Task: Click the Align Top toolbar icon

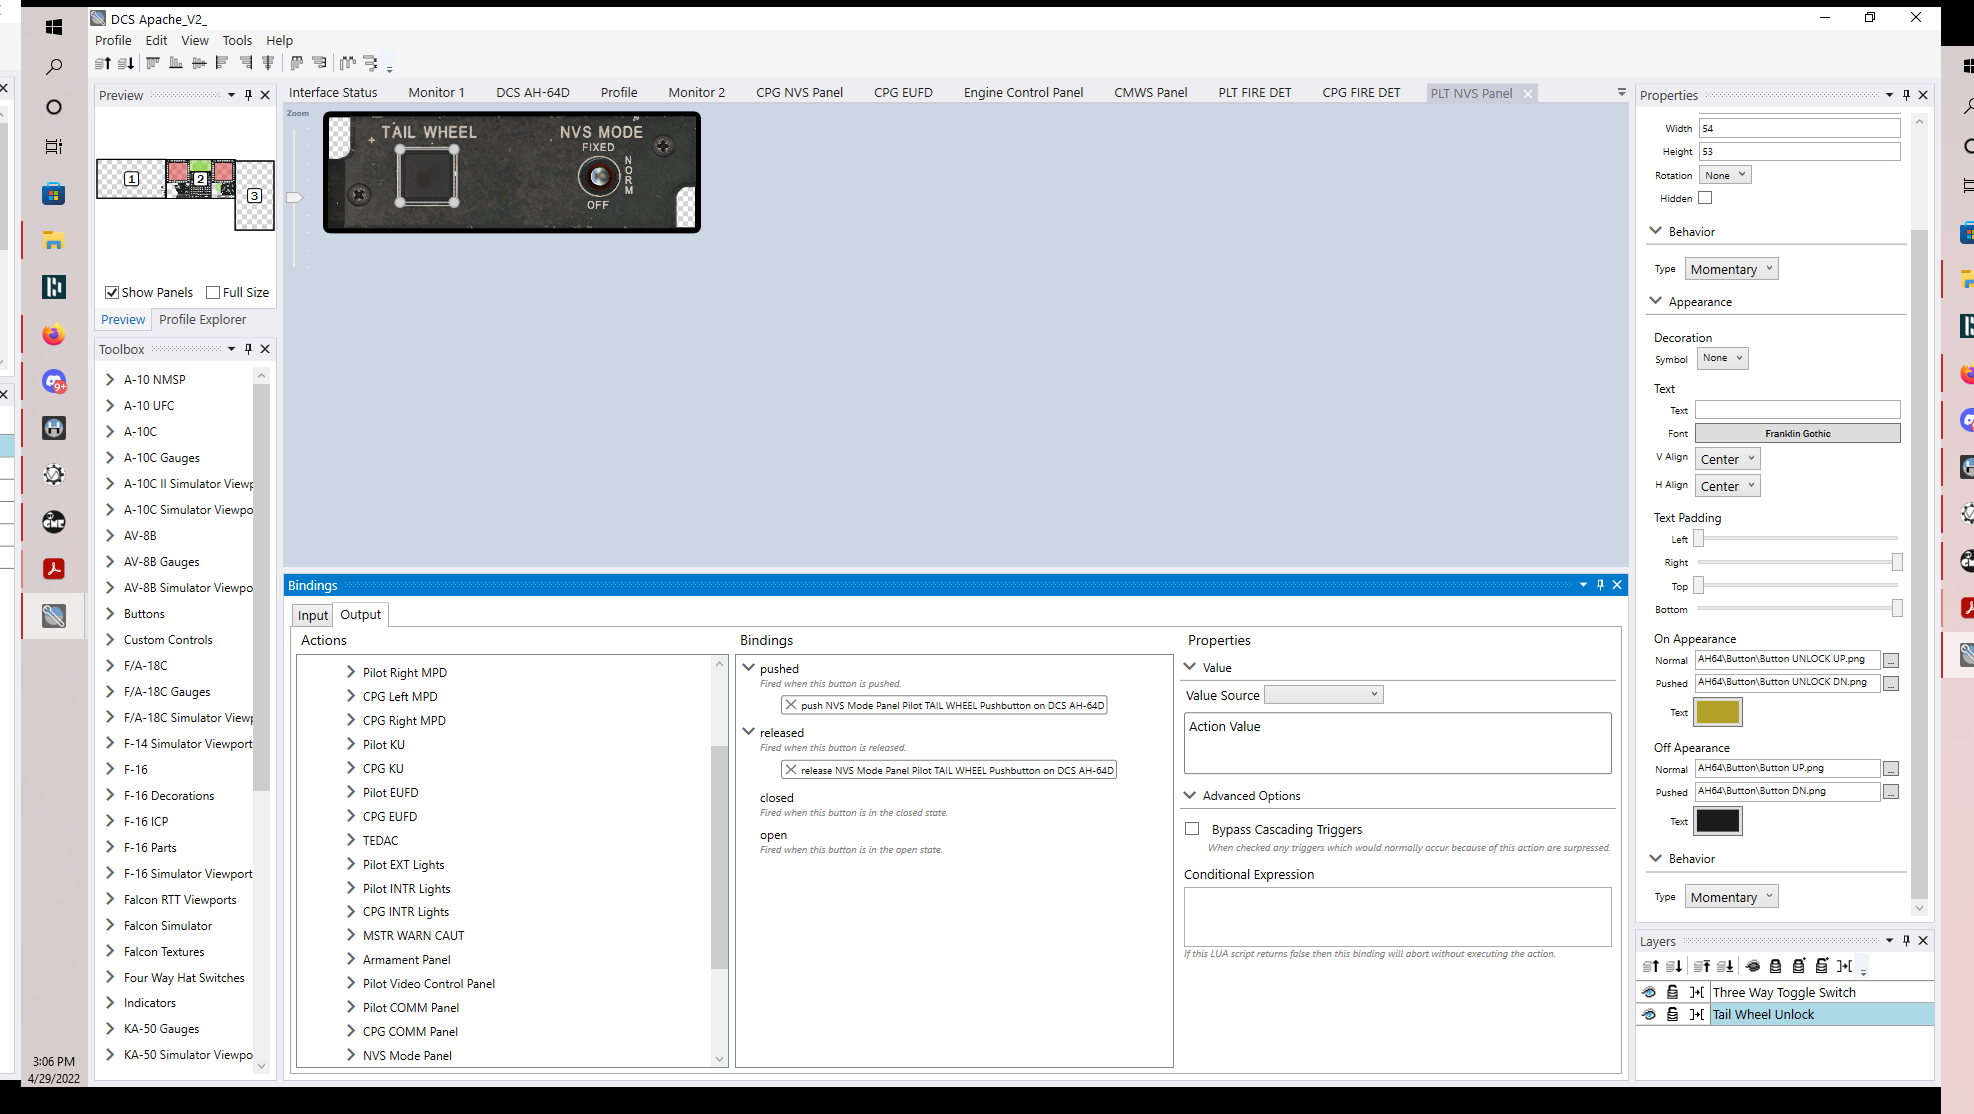Action: (x=153, y=63)
